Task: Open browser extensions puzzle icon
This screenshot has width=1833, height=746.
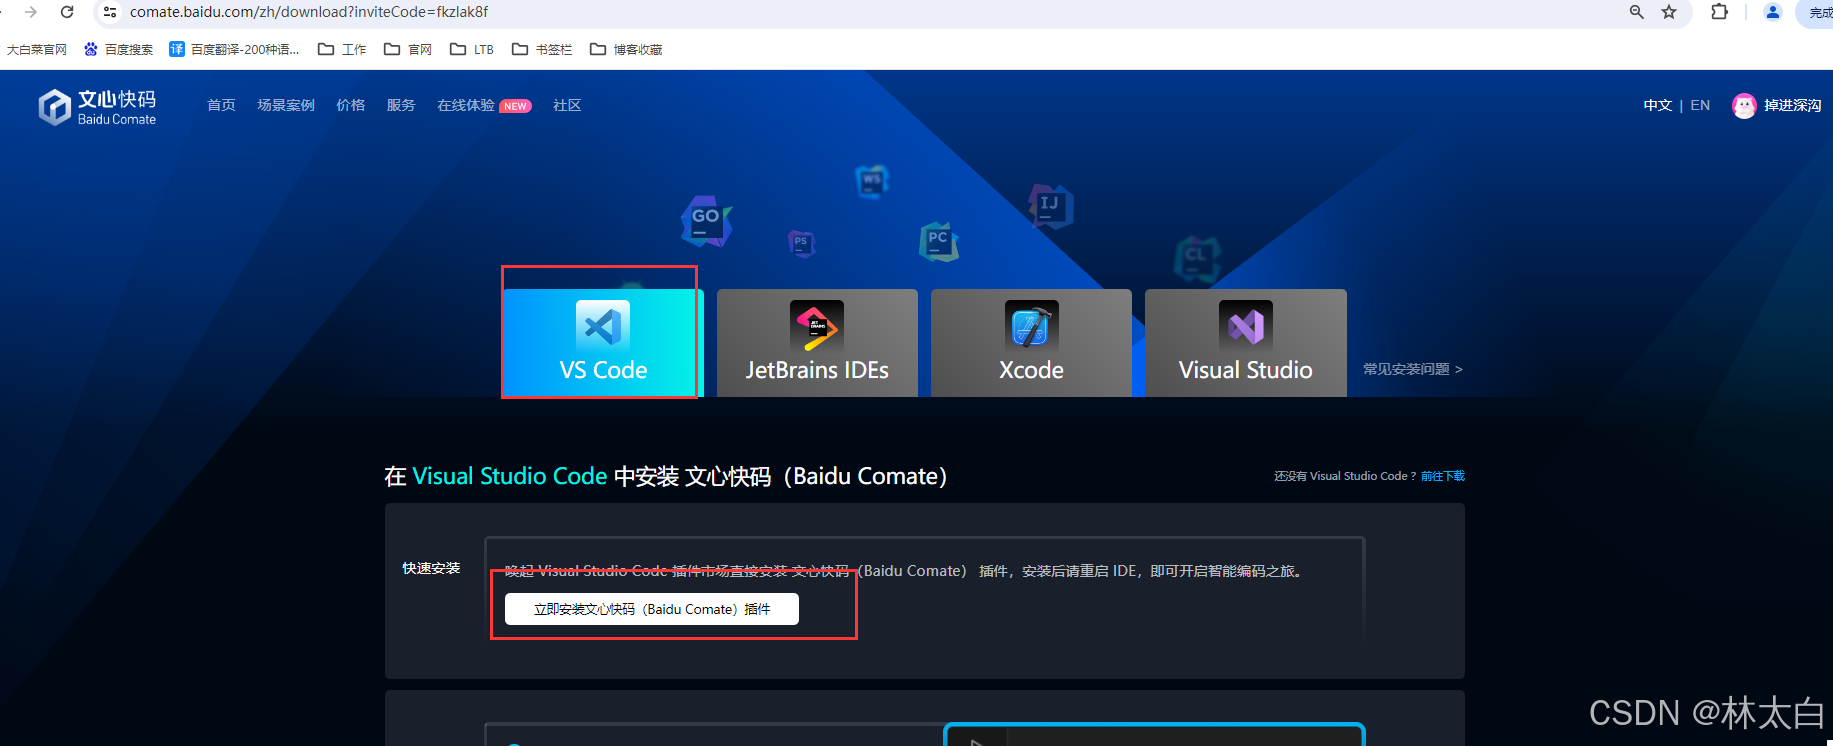Action: click(1720, 12)
